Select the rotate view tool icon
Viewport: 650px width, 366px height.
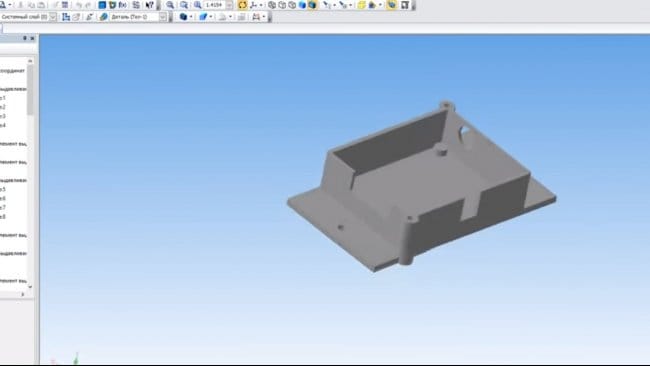tap(243, 5)
